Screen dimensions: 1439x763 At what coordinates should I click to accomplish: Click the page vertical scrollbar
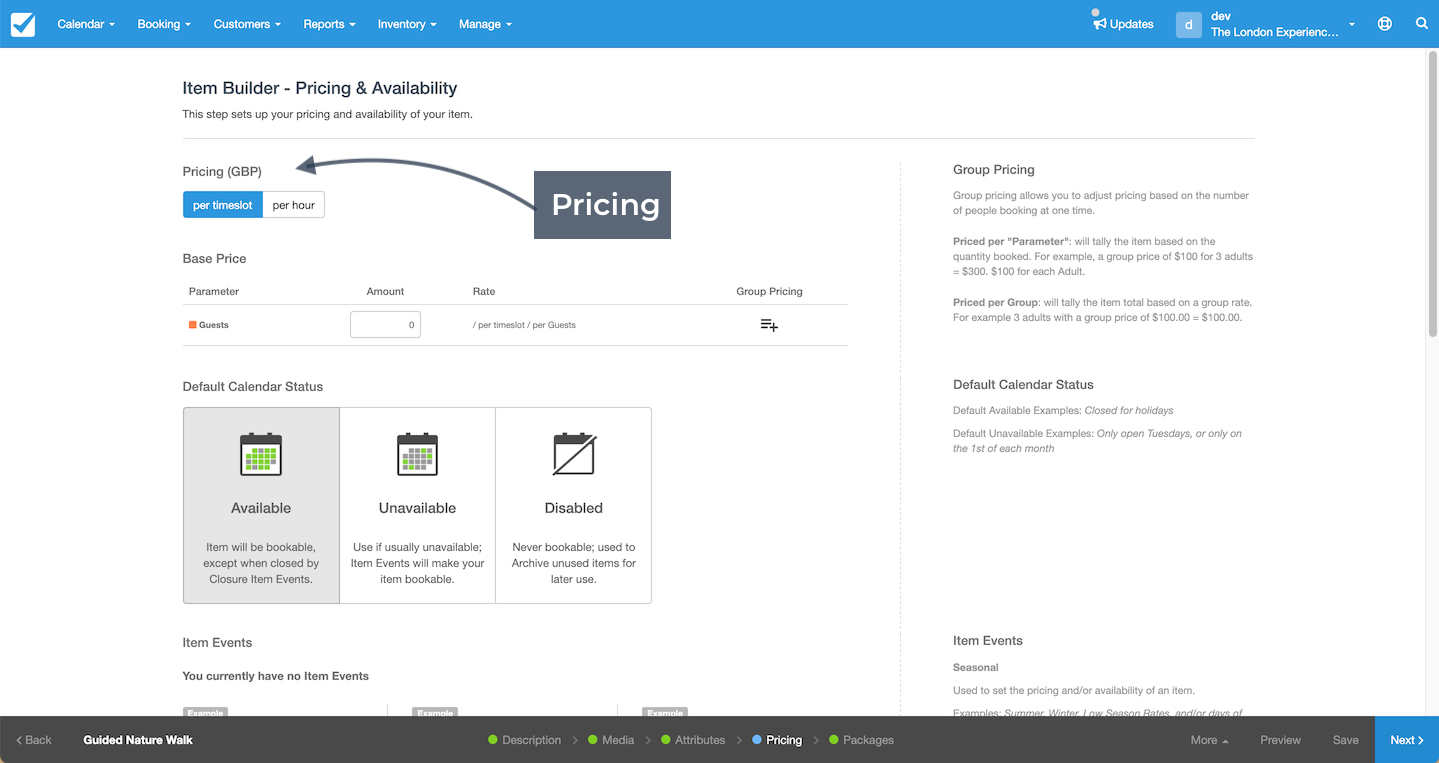1432,195
